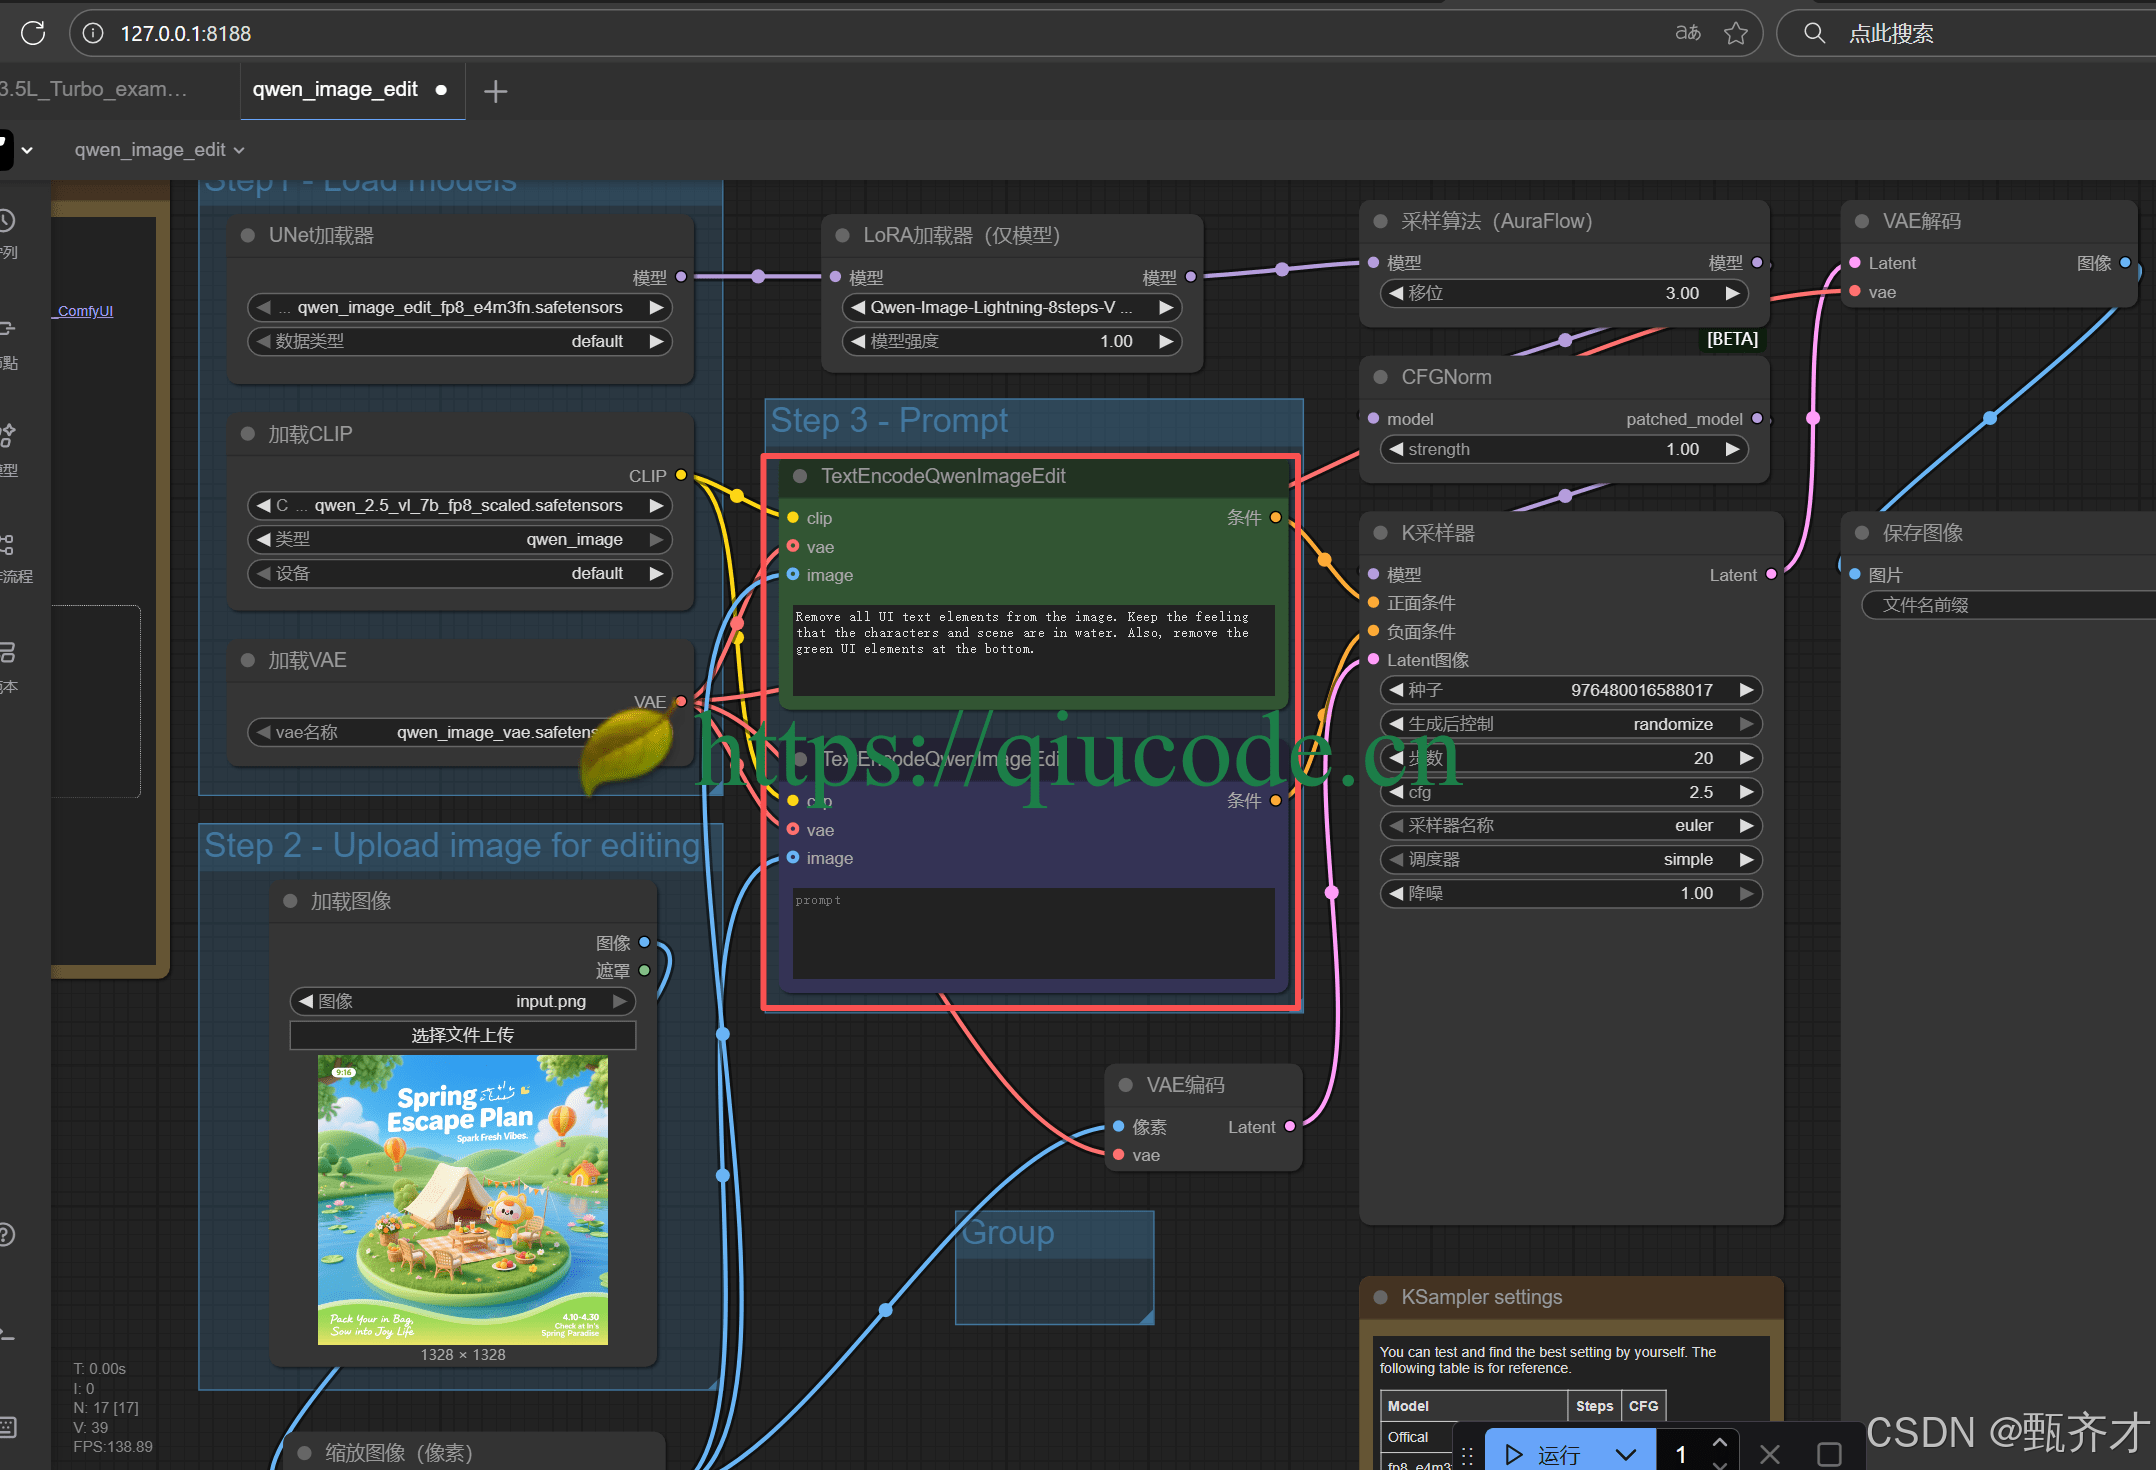Image resolution: width=2156 pixels, height=1470 pixels.
Task: Open a new workflow tab with plus icon
Action: 495,91
